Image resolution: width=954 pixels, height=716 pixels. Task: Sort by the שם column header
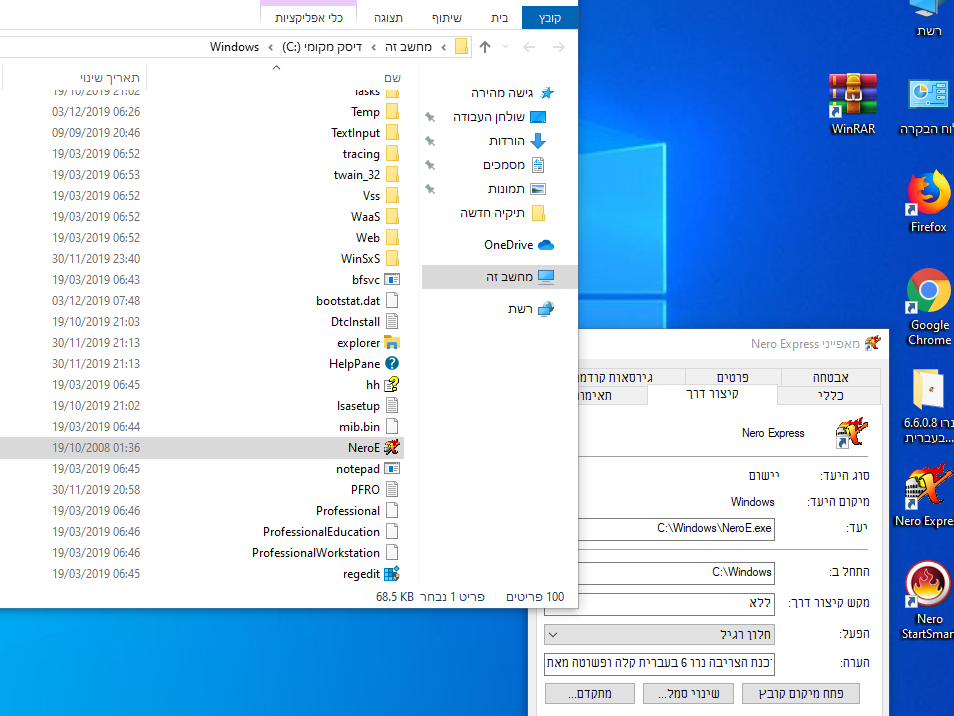(392, 78)
